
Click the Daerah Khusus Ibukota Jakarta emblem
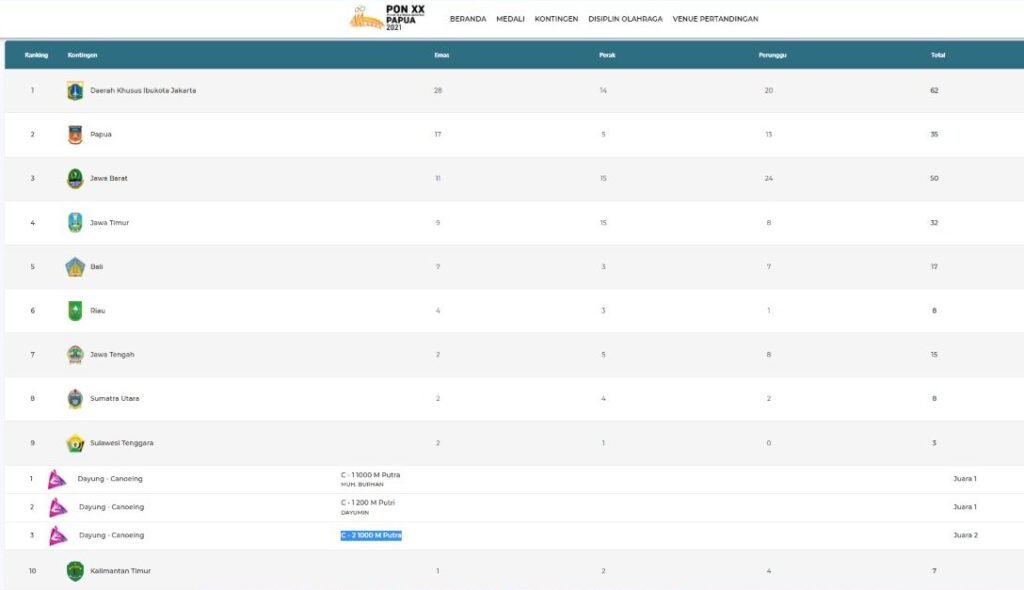tap(75, 91)
